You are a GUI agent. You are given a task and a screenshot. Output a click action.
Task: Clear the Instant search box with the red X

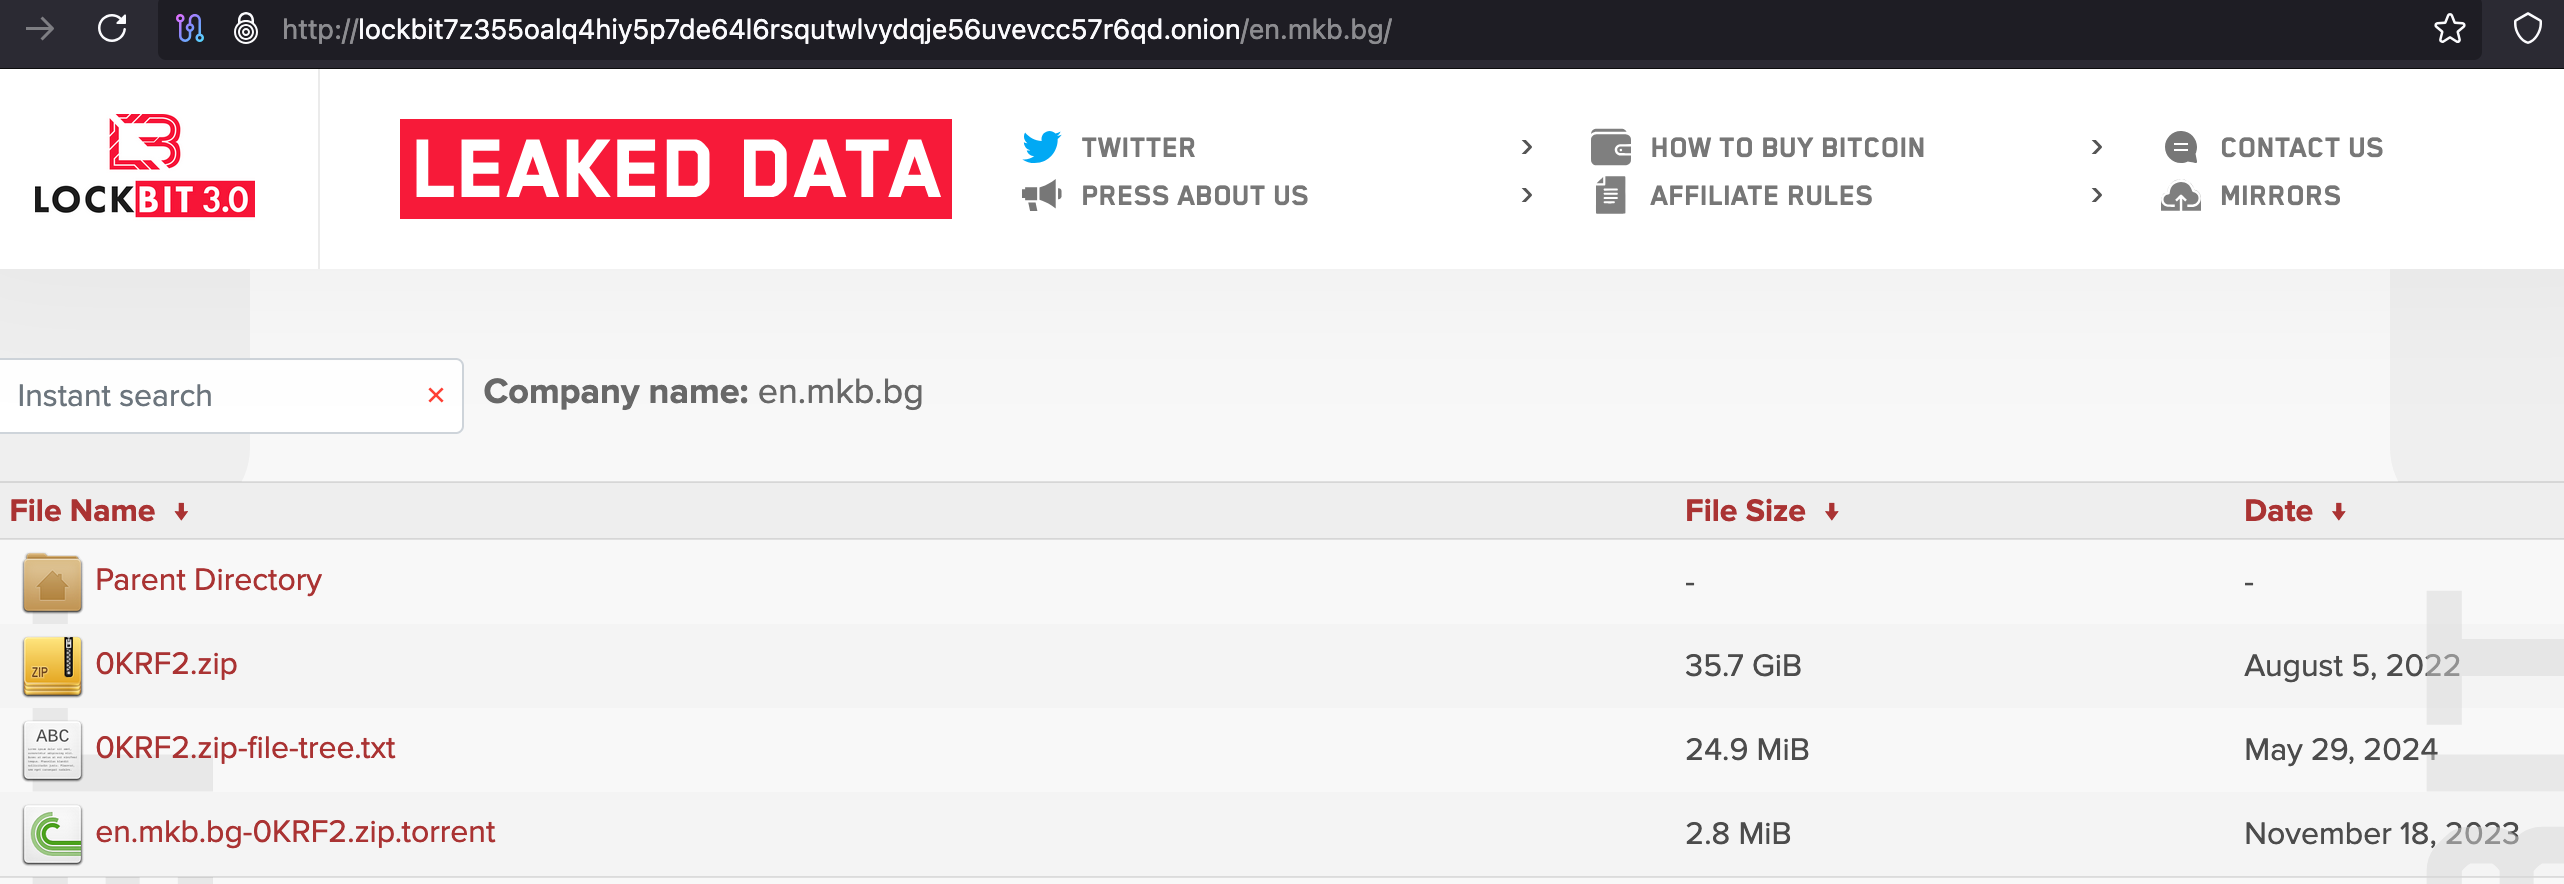(436, 395)
